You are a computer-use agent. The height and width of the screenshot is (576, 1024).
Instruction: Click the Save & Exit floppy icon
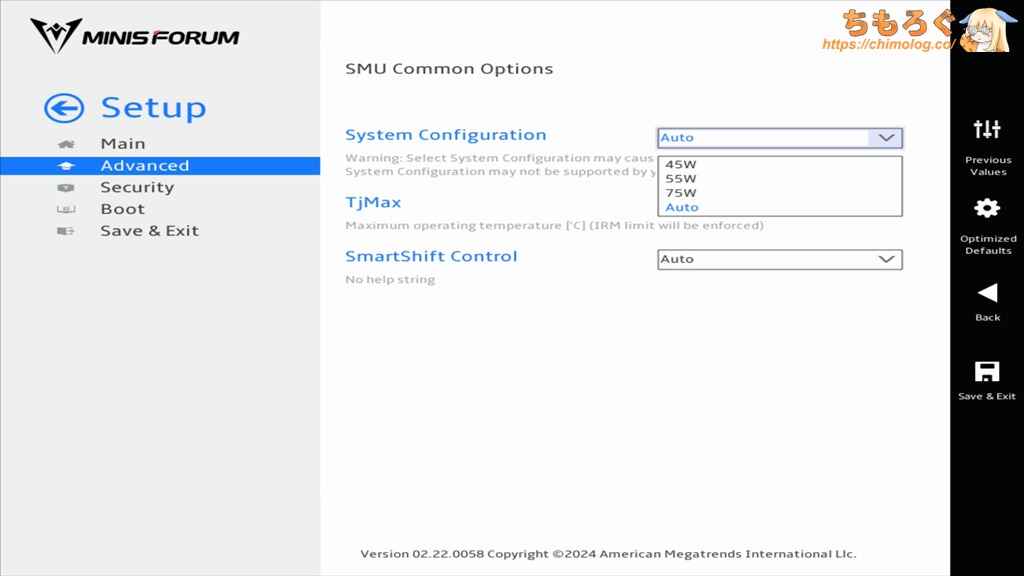(987, 372)
